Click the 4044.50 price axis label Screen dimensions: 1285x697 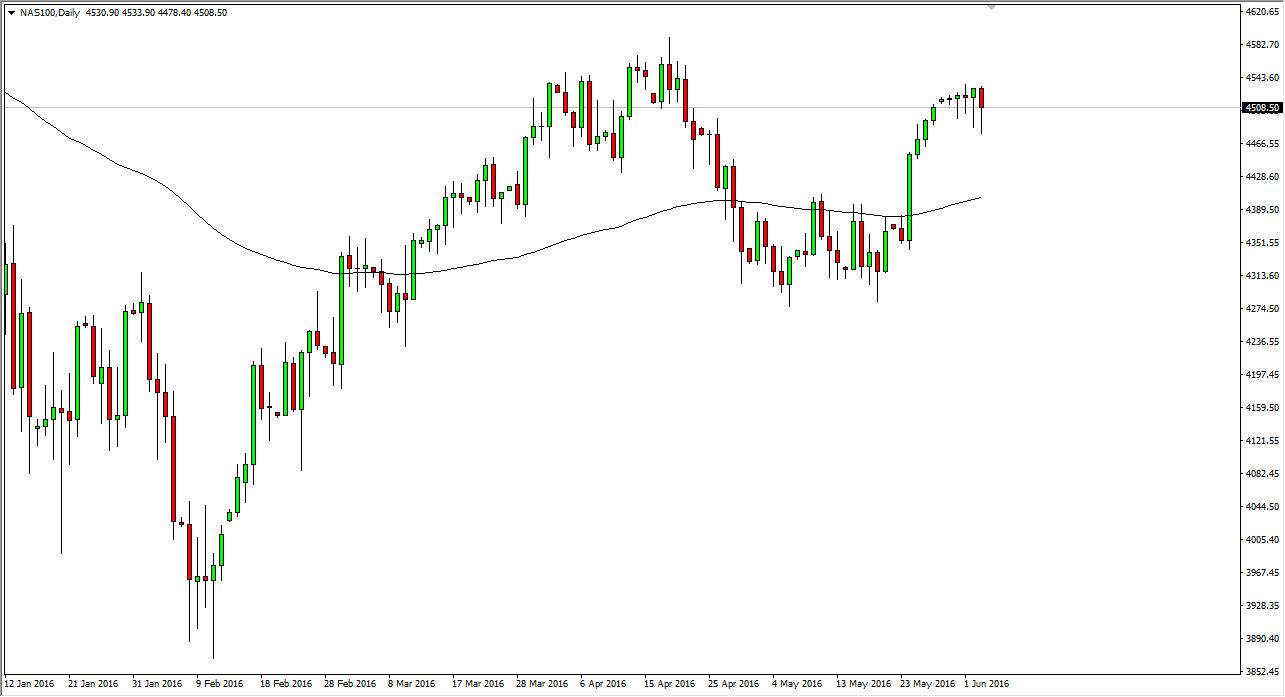1261,507
